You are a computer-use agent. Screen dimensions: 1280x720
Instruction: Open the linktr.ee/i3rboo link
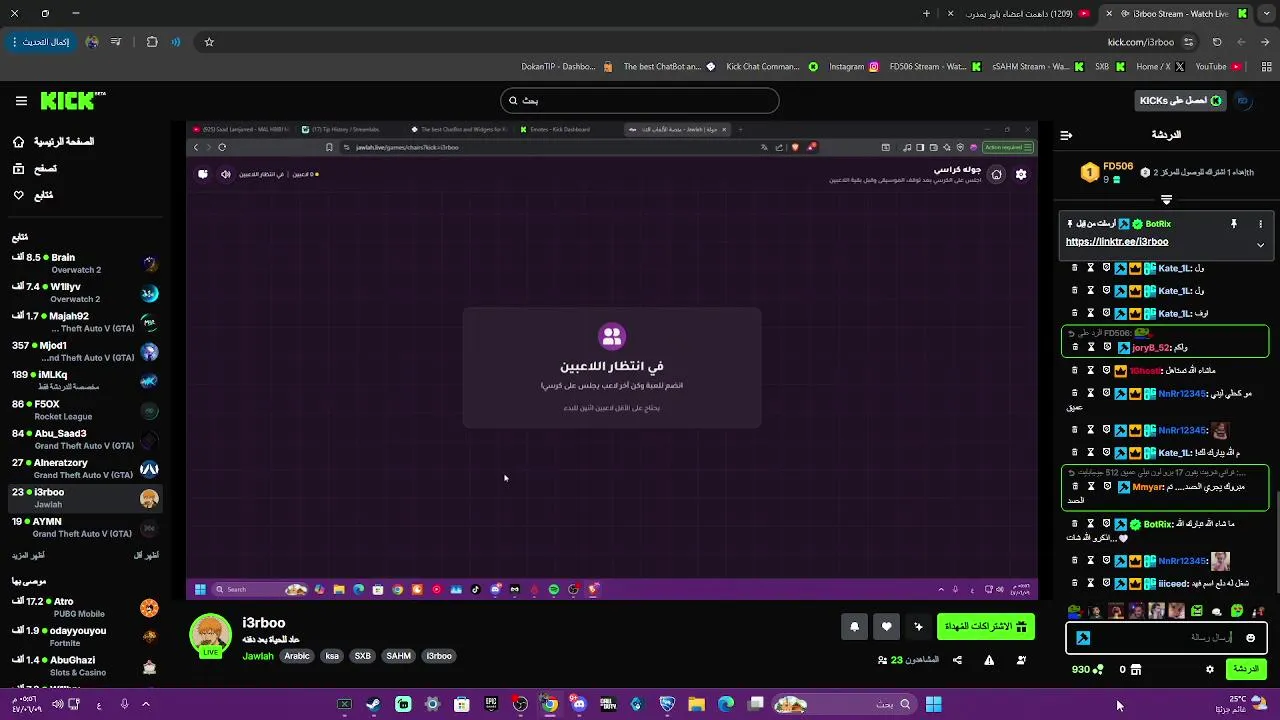[1117, 242]
